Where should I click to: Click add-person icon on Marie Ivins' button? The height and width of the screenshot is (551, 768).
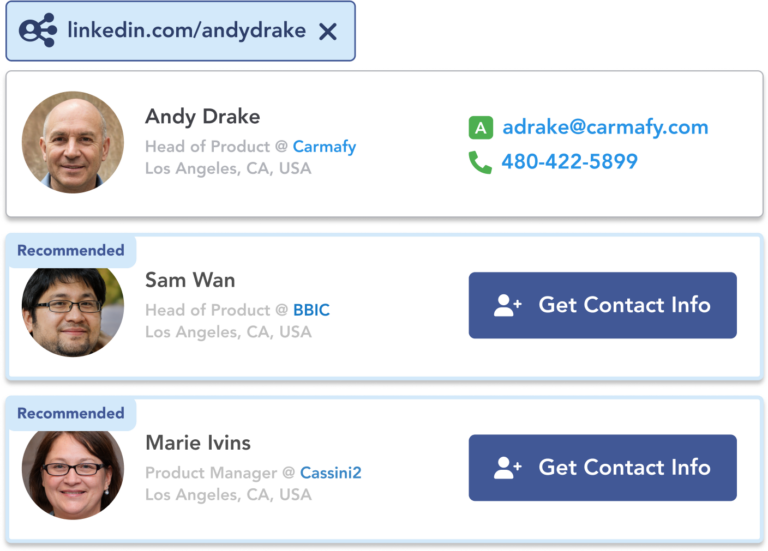click(x=507, y=468)
